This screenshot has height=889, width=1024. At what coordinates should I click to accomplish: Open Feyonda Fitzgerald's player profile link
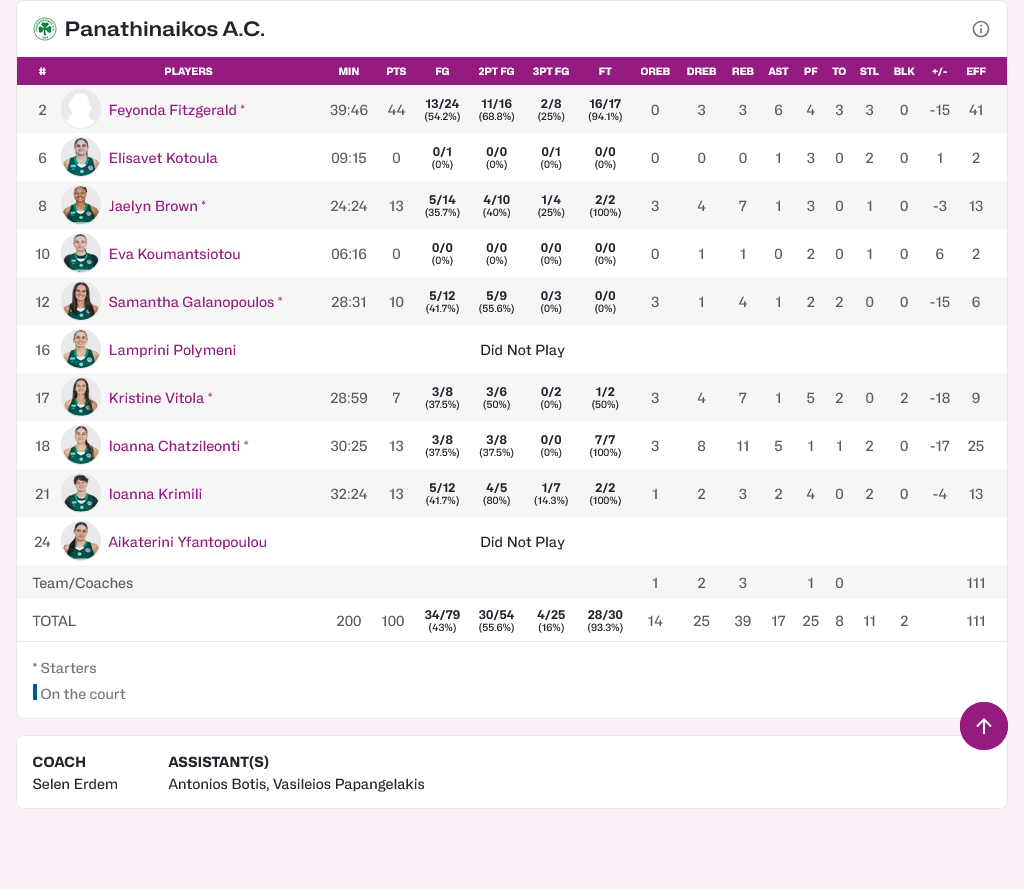[172, 110]
